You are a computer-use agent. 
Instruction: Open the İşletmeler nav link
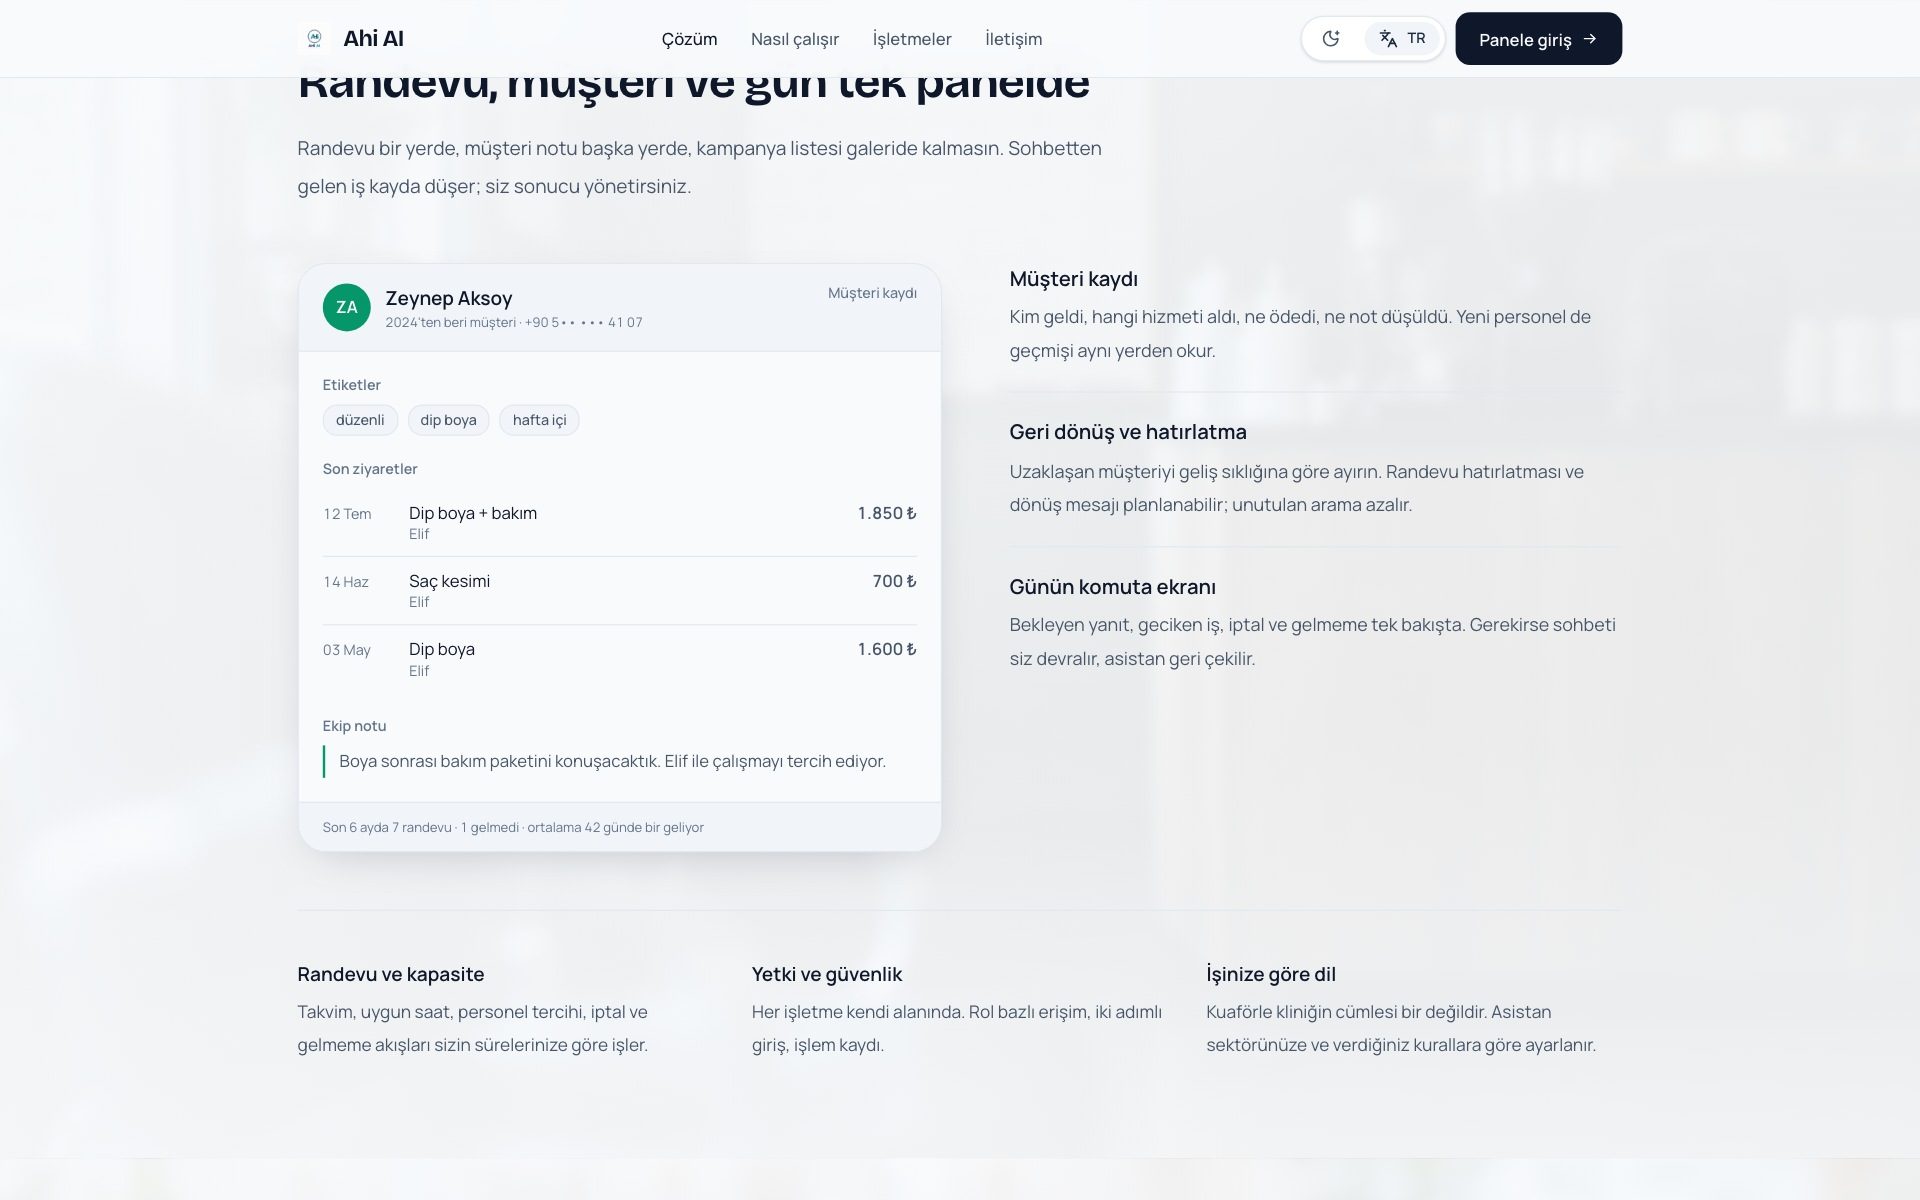912,39
